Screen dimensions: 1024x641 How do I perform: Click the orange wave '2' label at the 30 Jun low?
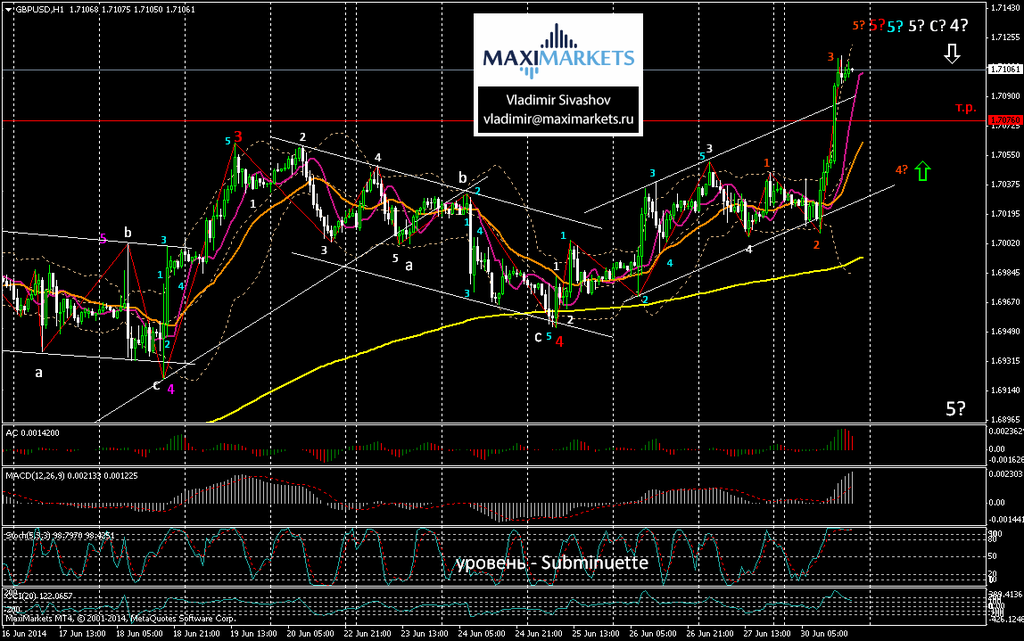[x=816, y=245]
